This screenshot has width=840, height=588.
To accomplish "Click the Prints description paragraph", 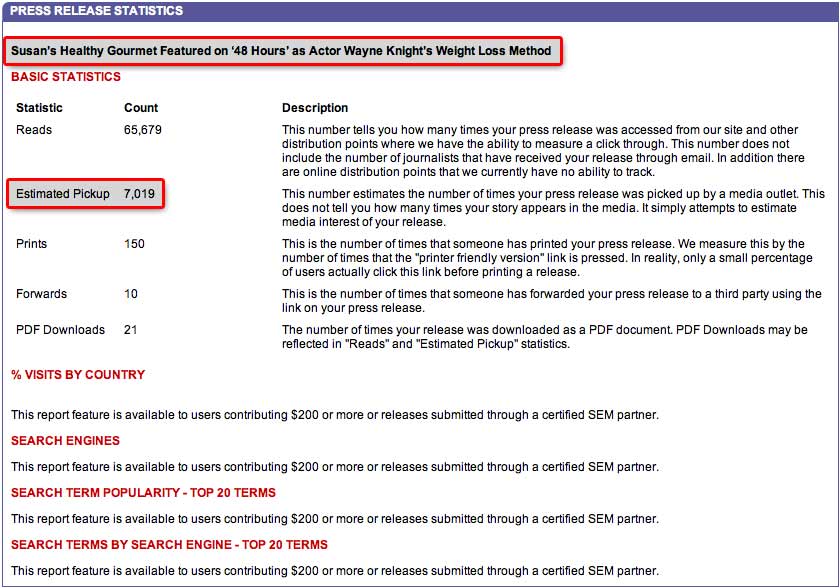I will (548, 258).
